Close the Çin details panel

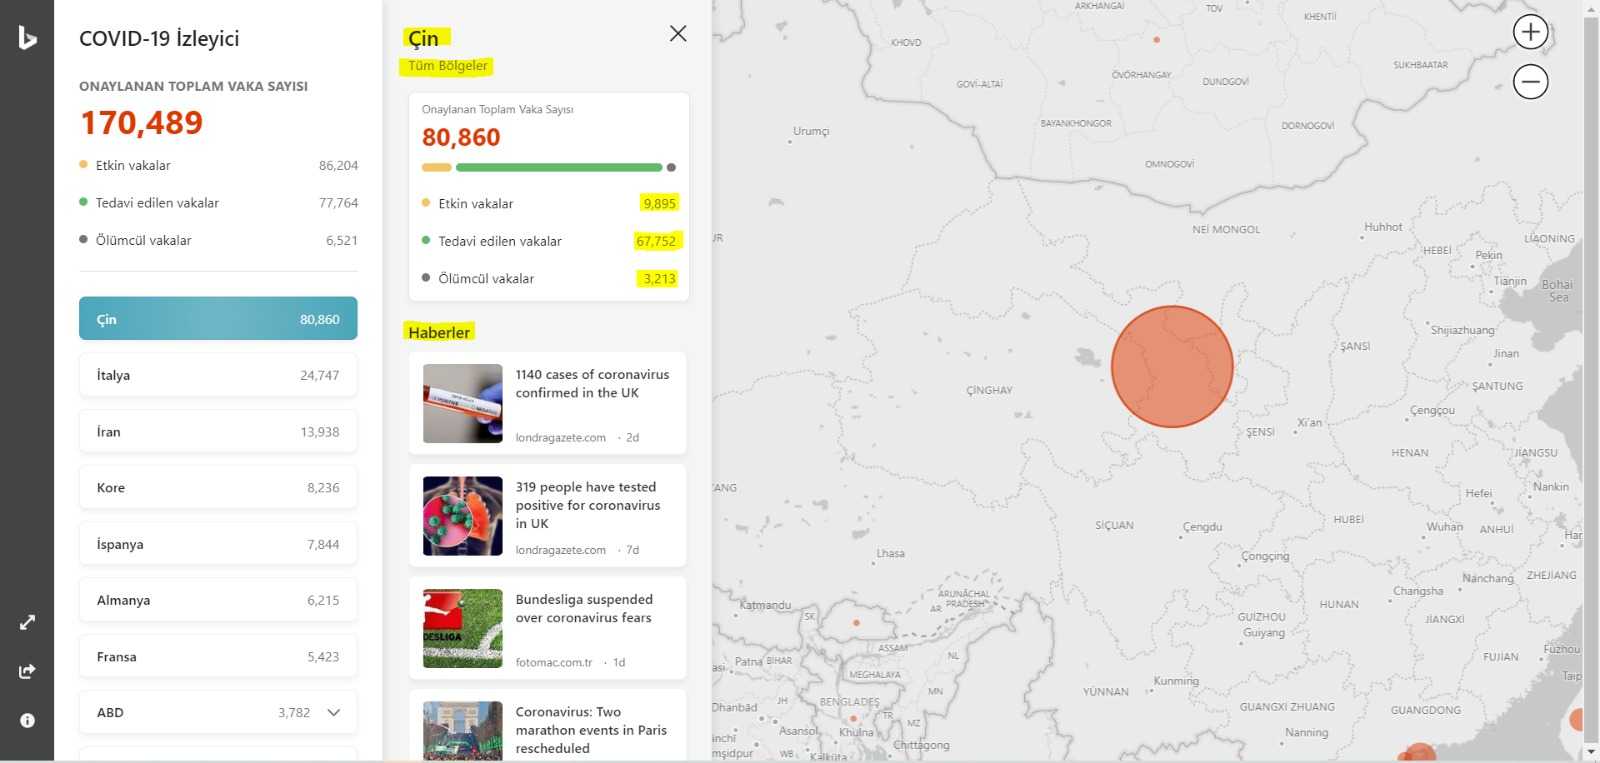(678, 33)
